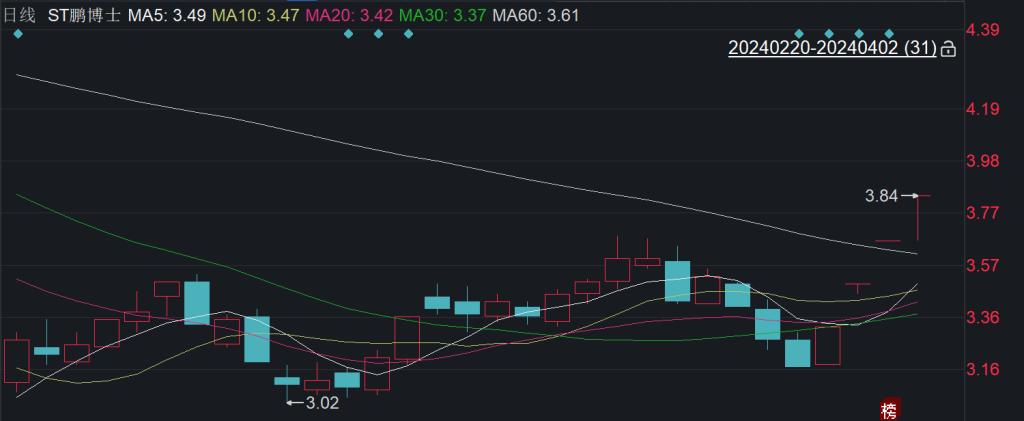Select the MA5: 3.49 indicator label
The width and height of the screenshot is (1024, 421).
pyautogui.click(x=167, y=15)
